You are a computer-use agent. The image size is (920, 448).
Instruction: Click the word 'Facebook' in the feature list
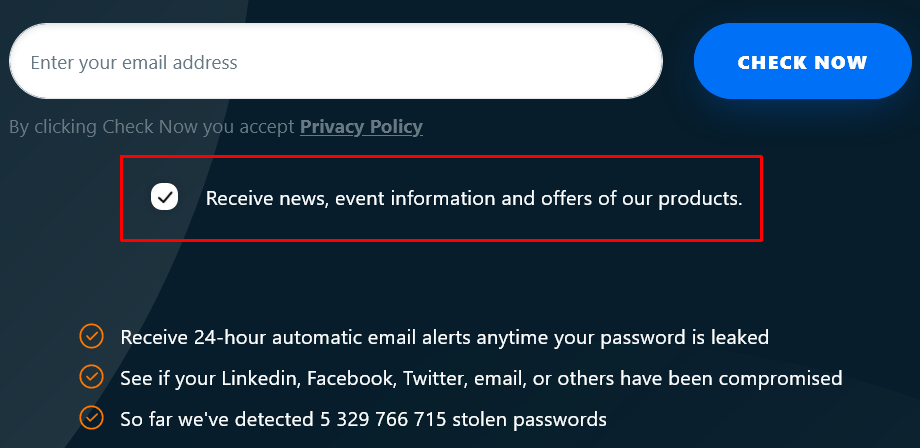(347, 378)
